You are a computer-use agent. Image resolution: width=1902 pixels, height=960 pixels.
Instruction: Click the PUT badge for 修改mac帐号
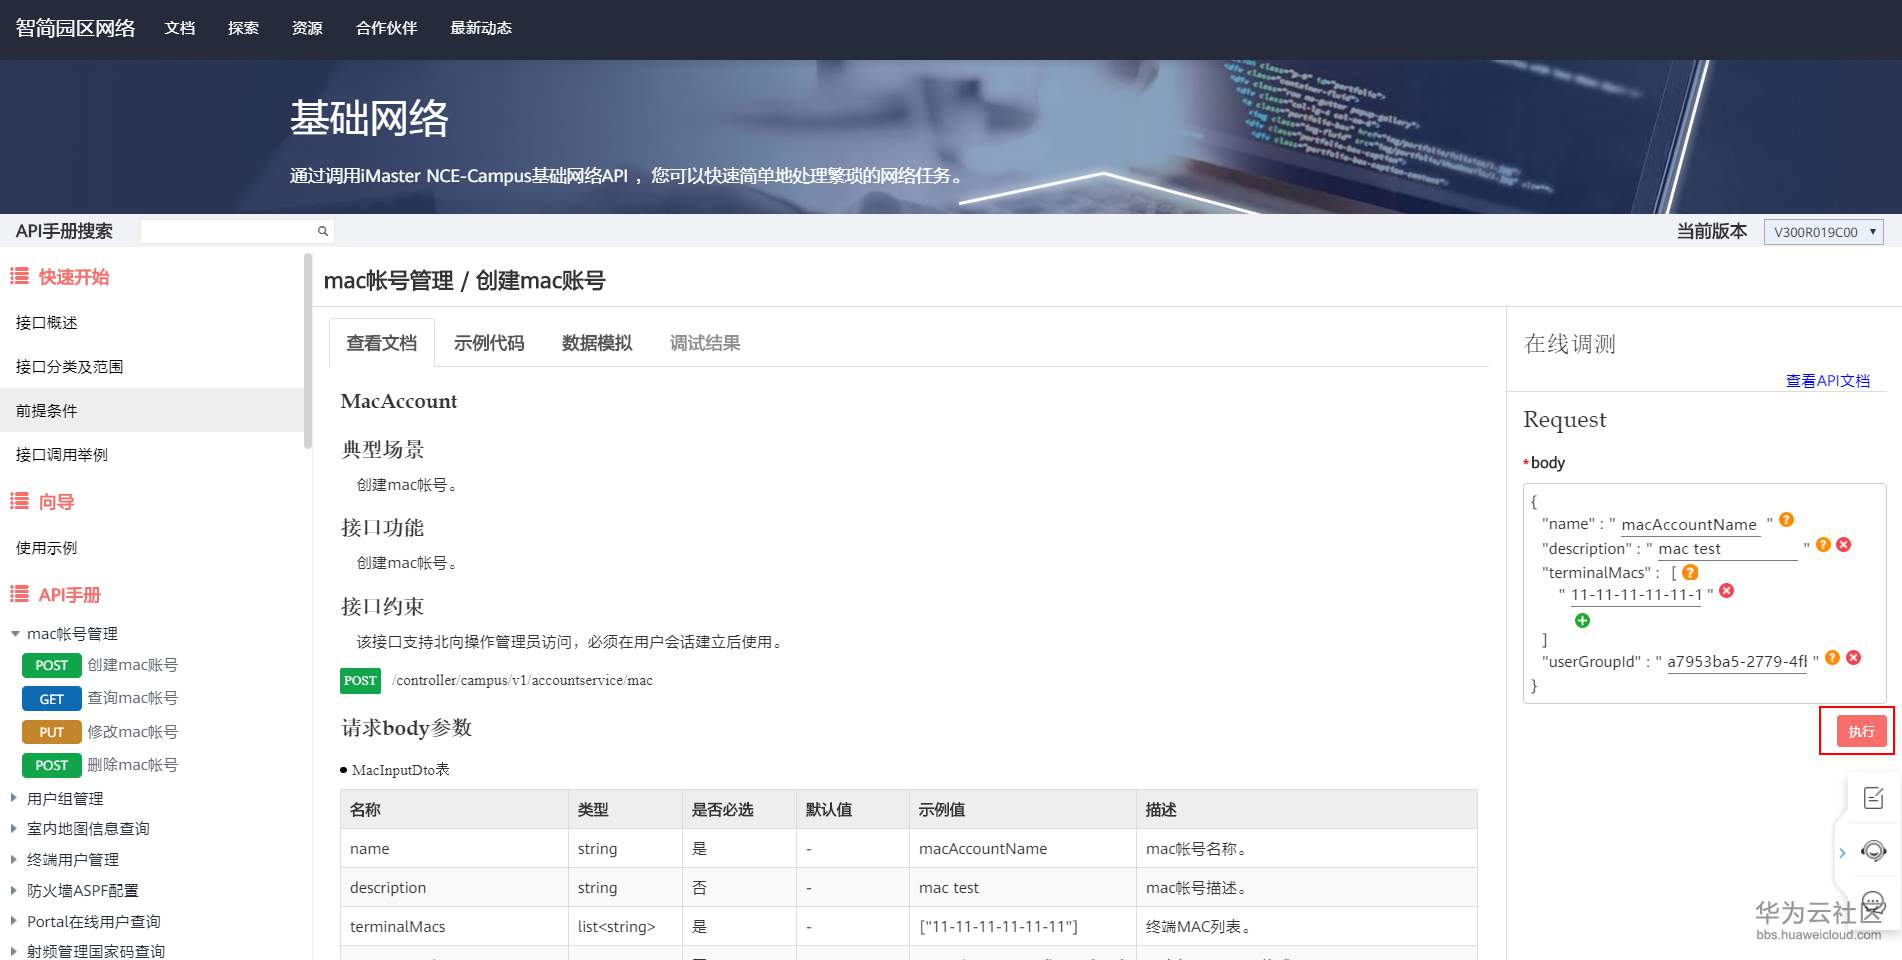click(52, 732)
